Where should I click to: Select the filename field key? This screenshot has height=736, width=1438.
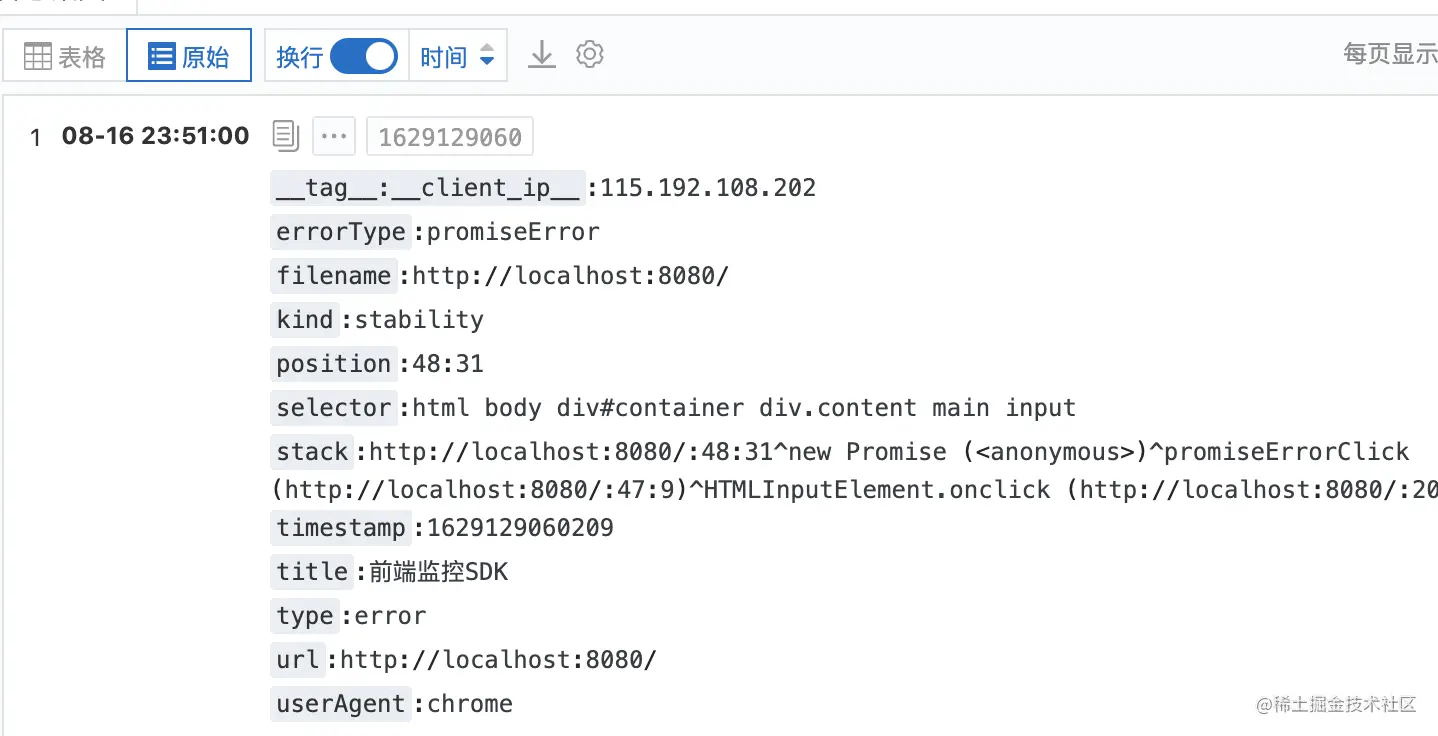coord(334,276)
